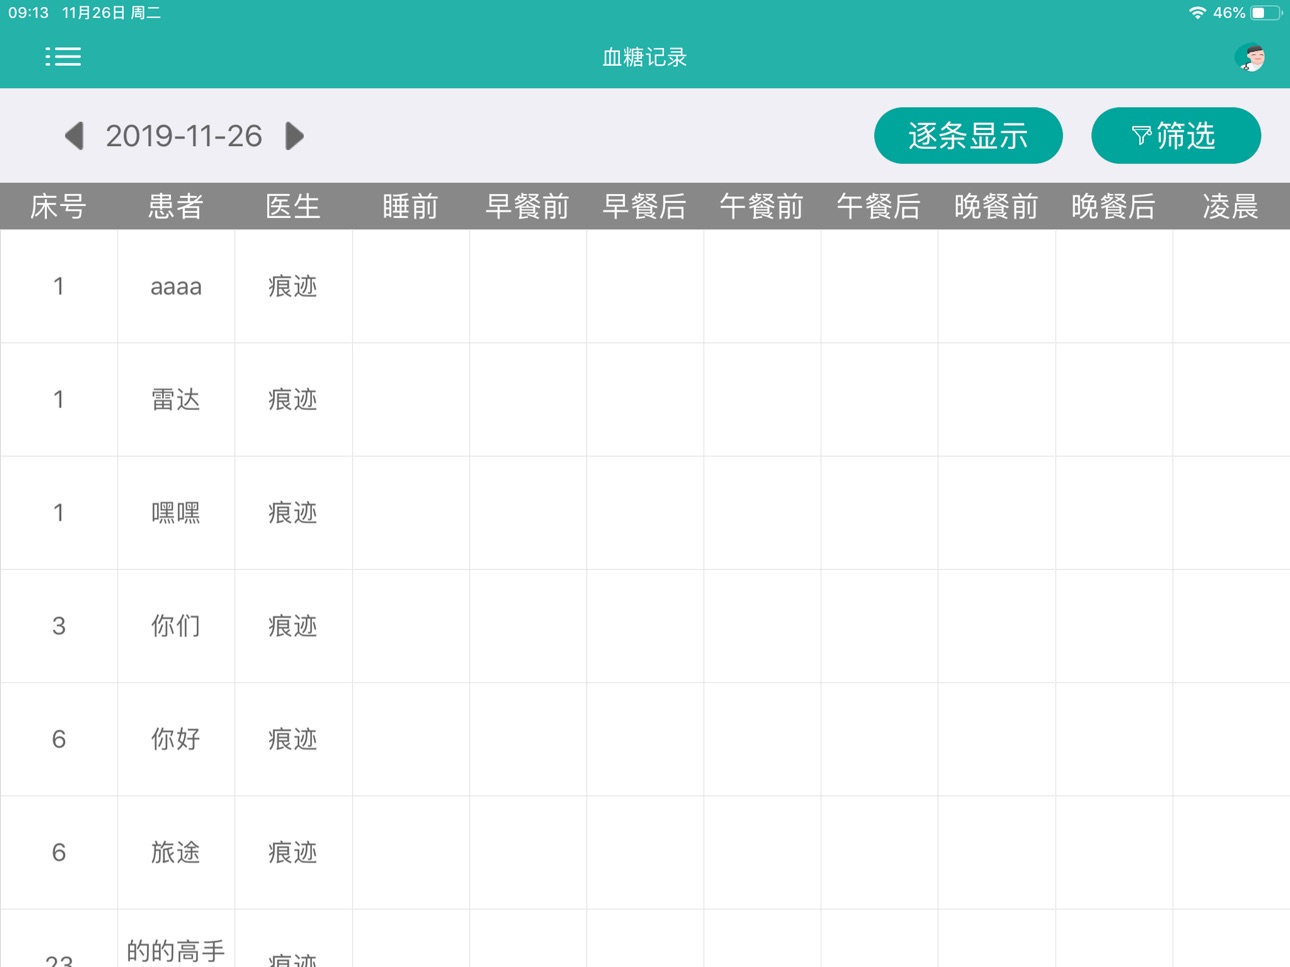Click doctor 痕迹 in 嘿嘿 row
The width and height of the screenshot is (1290, 967).
(293, 513)
